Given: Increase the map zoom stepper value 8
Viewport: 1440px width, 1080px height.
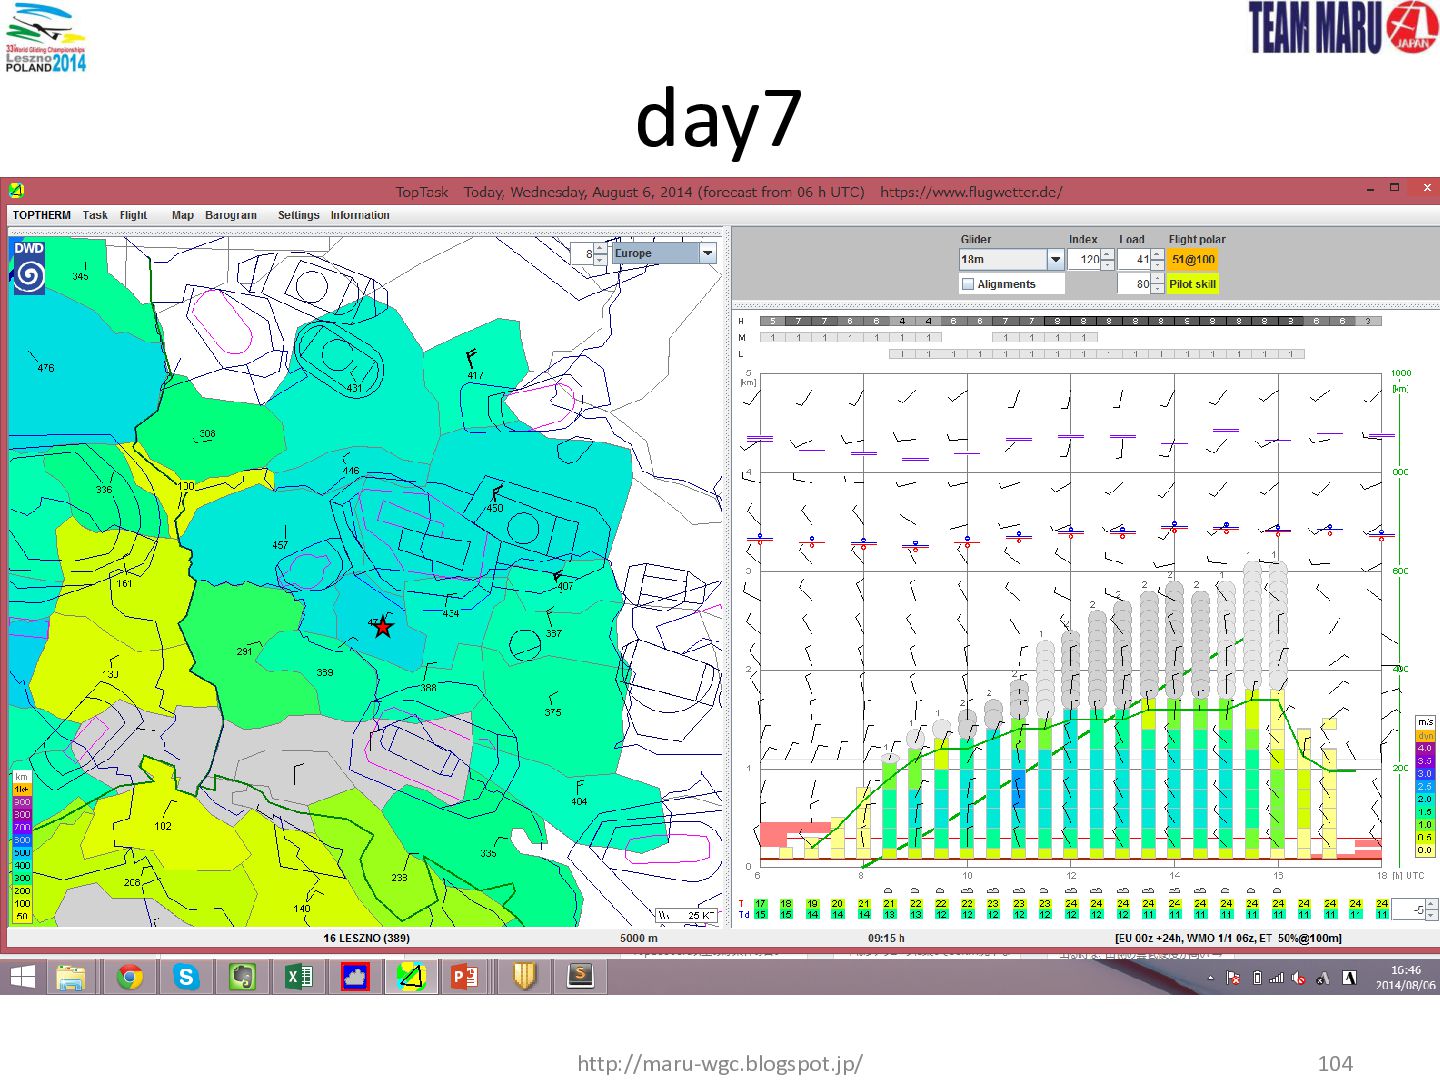Looking at the screenshot, I should click(600, 248).
